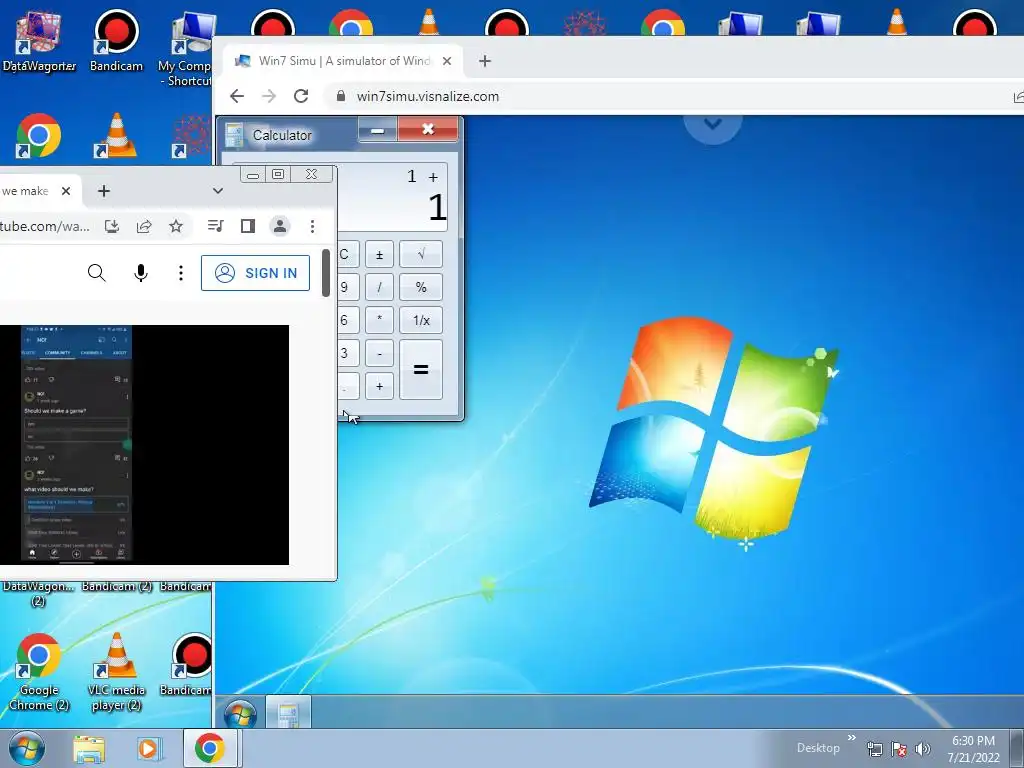Reload the win7simu page
The width and height of the screenshot is (1024, 768).
tap(301, 96)
